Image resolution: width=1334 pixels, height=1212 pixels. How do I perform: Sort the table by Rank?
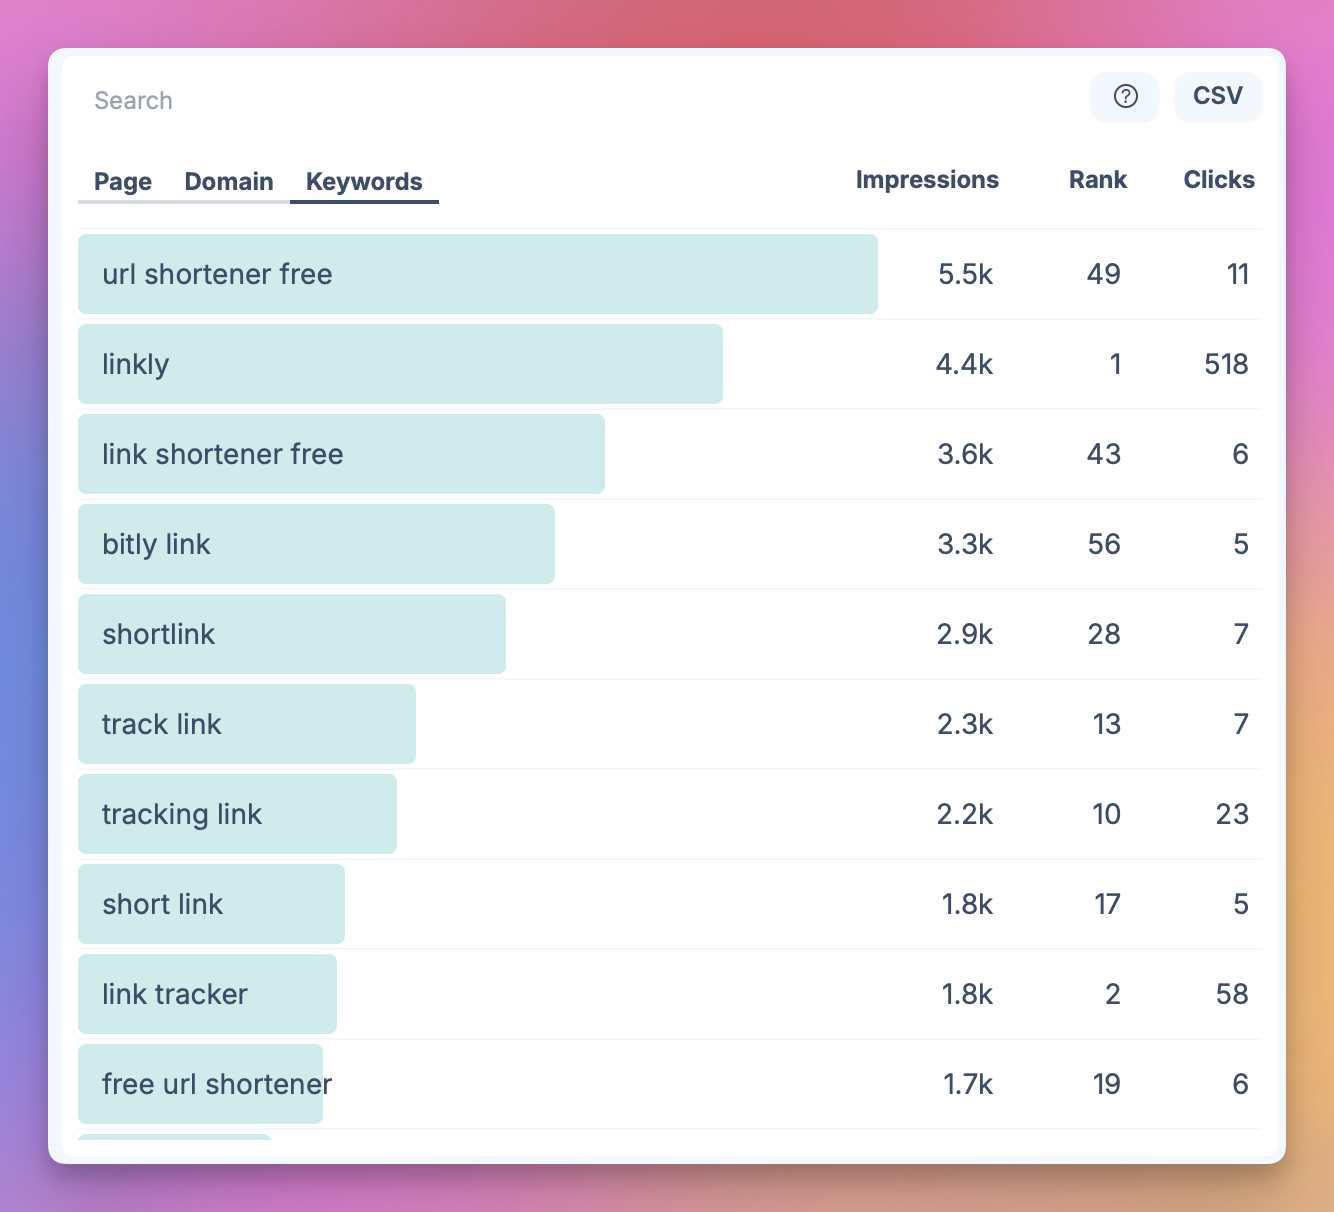point(1097,180)
